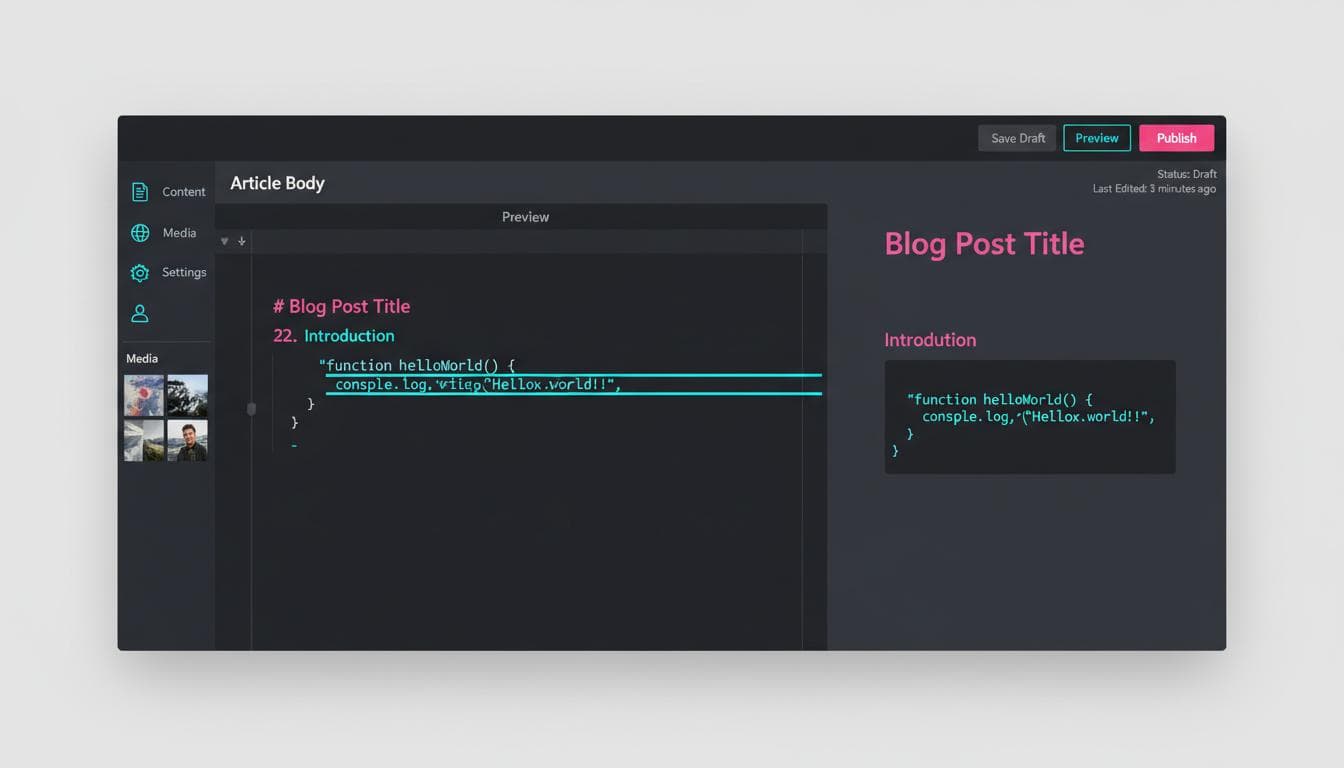Click the outlined Preview button in top bar
Image resolution: width=1344 pixels, height=768 pixels.
1097,138
